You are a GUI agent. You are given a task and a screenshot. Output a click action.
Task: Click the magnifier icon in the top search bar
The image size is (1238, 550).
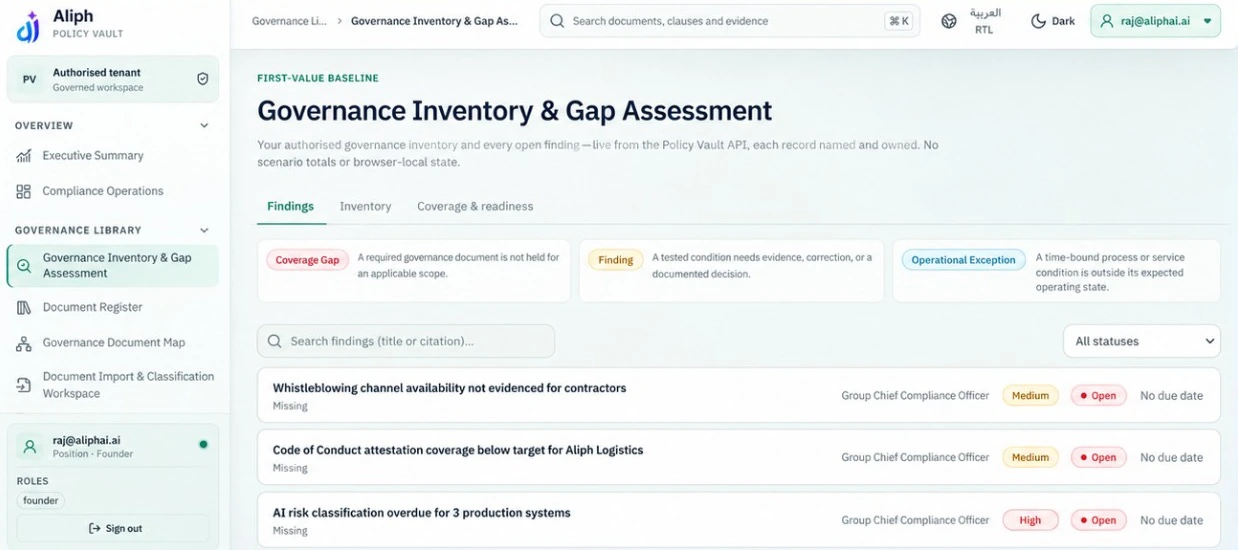pos(557,21)
